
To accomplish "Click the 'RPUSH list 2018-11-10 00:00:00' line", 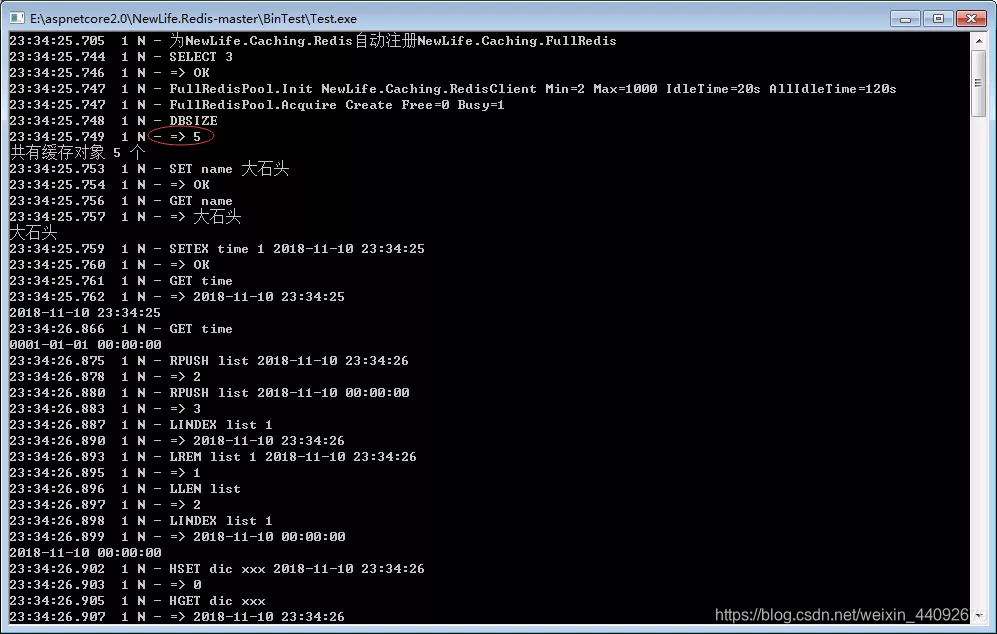I will (x=209, y=392).
